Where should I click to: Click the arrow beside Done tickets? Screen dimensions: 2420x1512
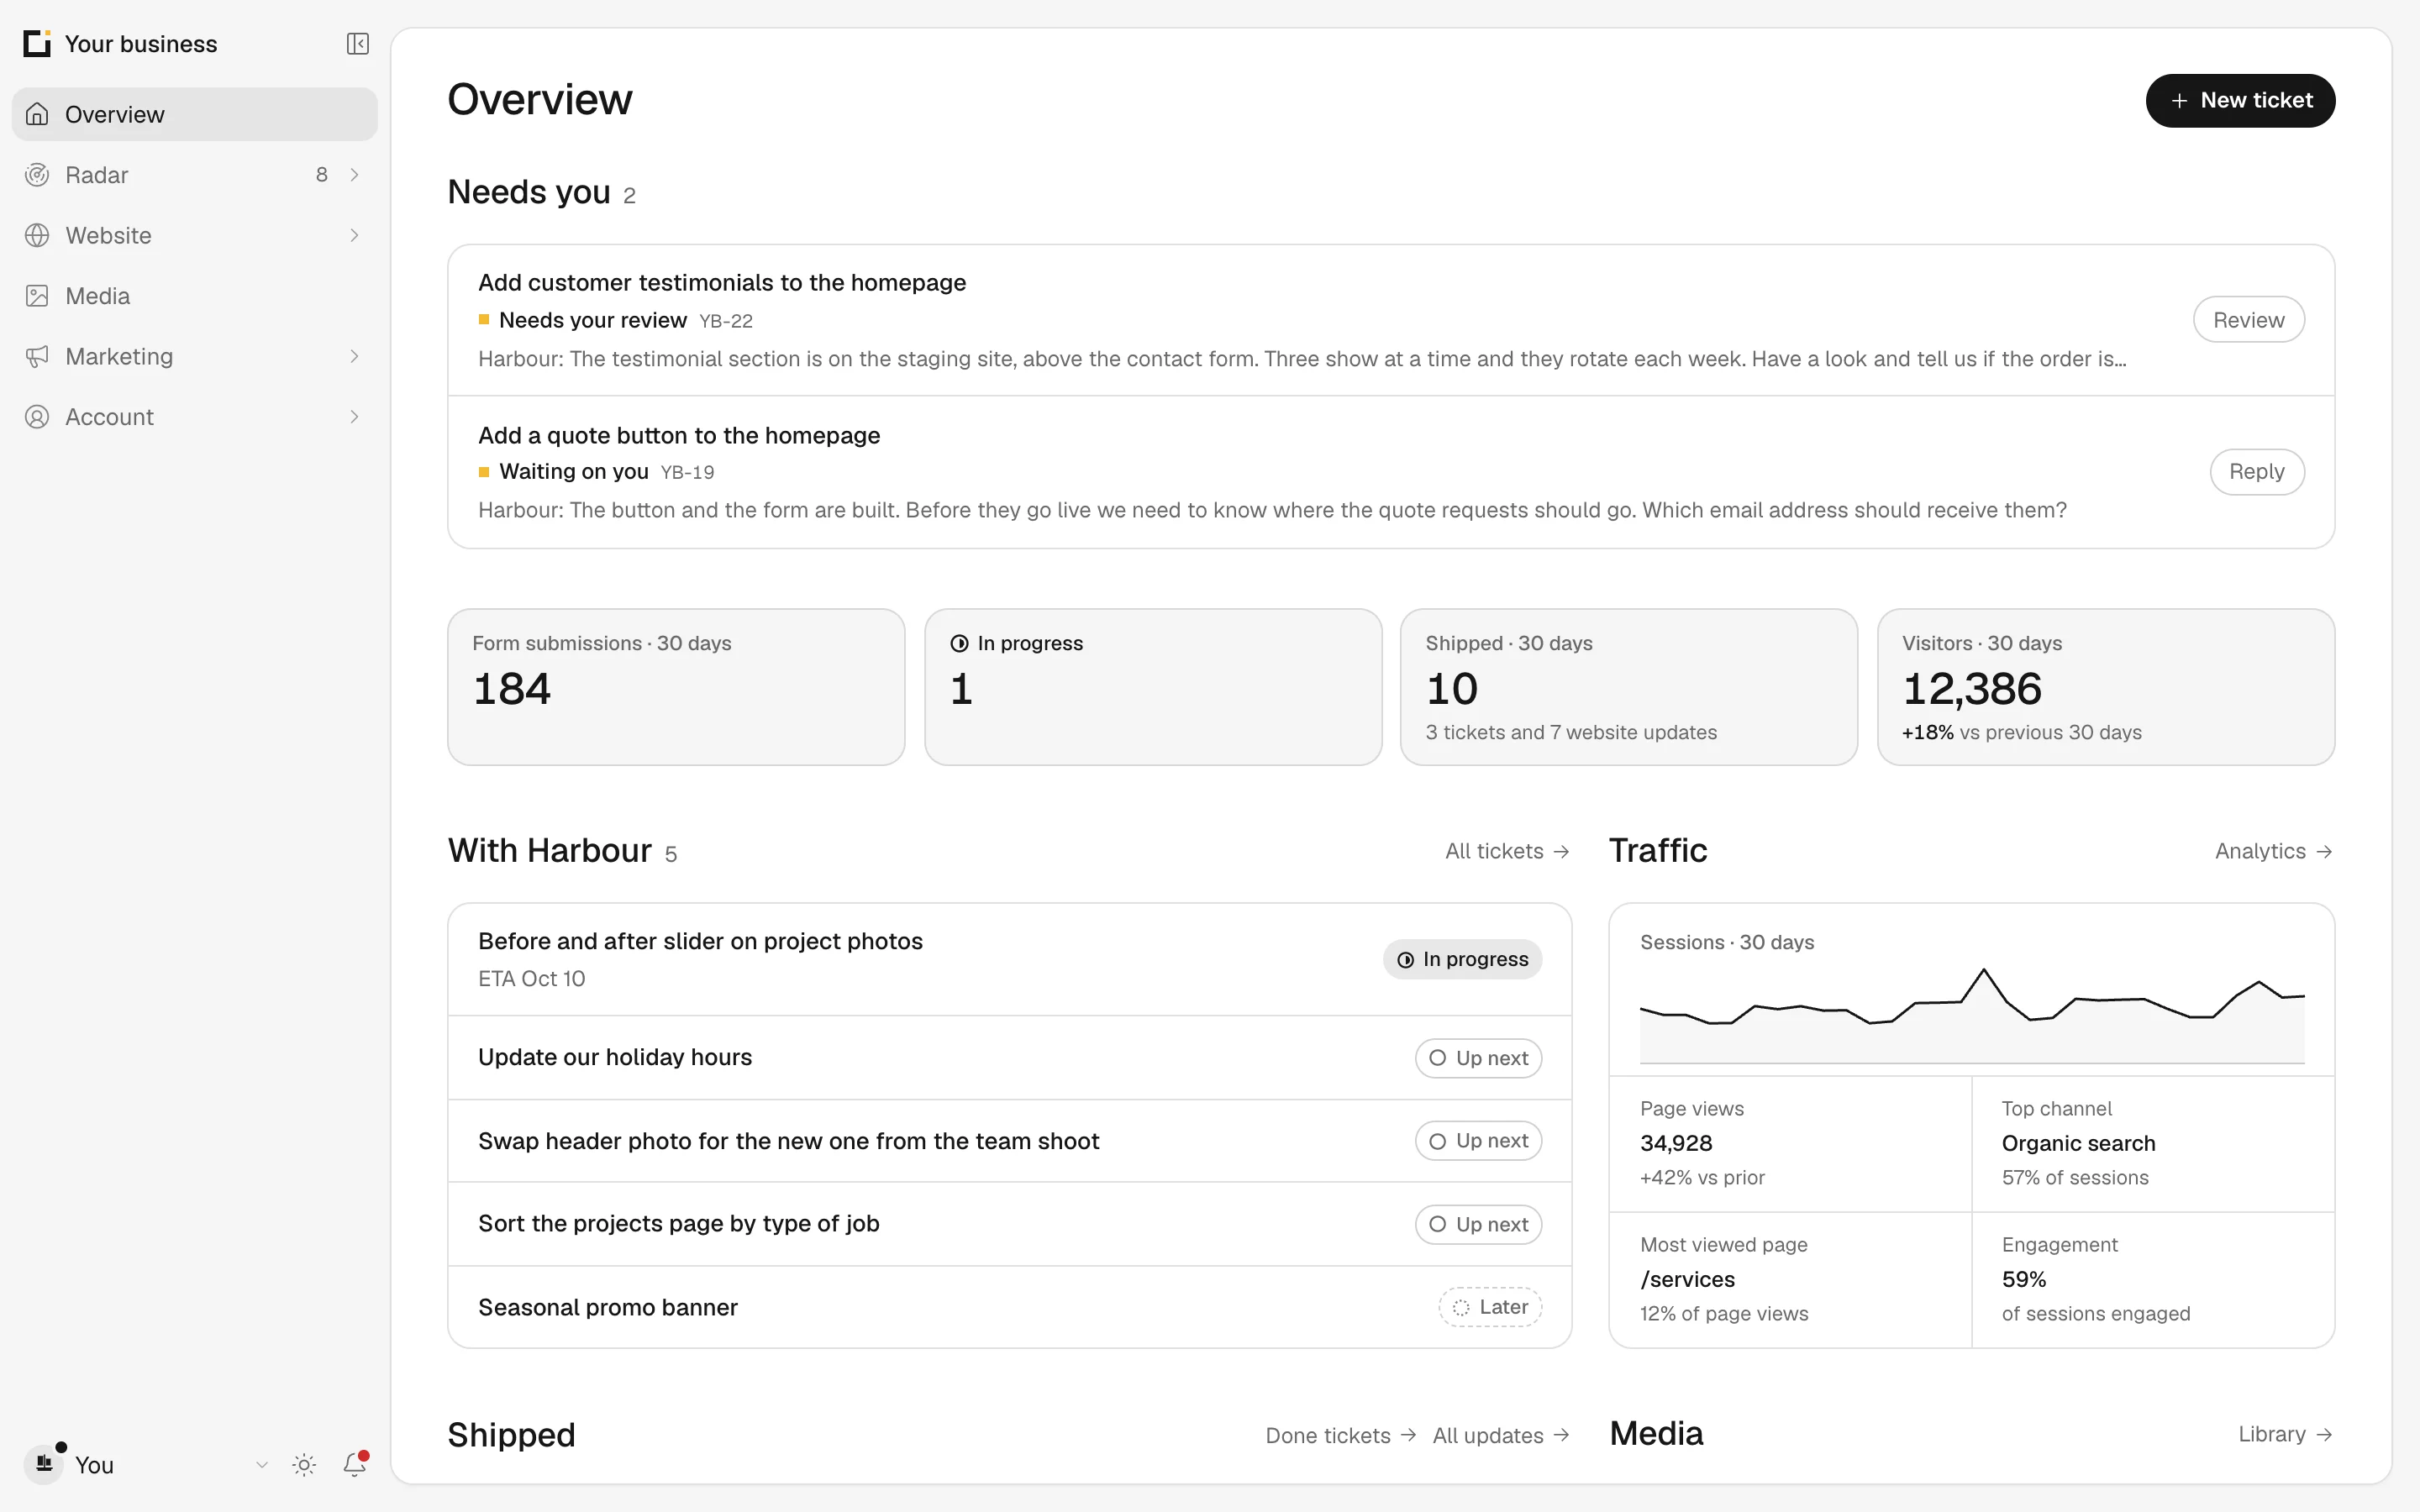pyautogui.click(x=1409, y=1435)
